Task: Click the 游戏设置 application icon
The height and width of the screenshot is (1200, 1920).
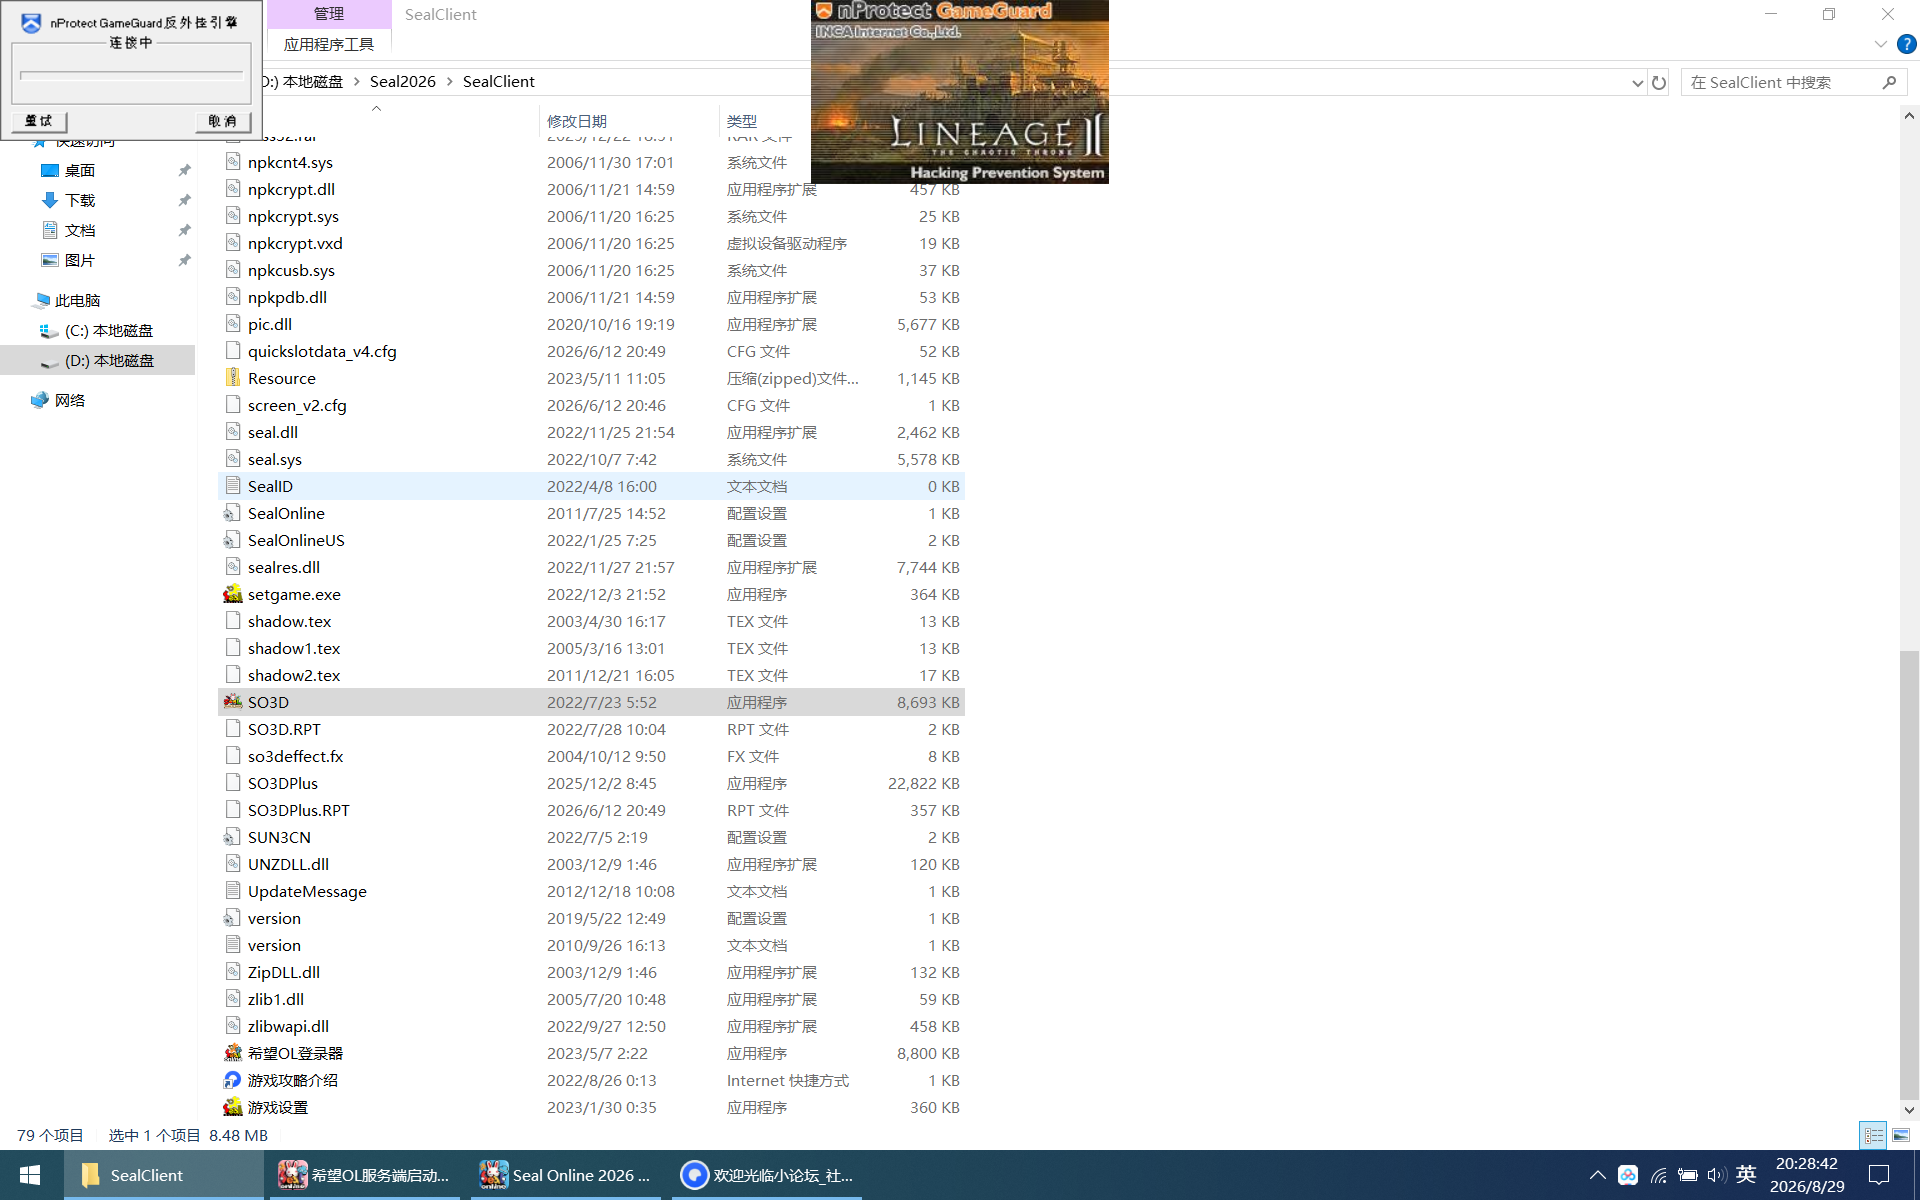Action: [233, 1107]
